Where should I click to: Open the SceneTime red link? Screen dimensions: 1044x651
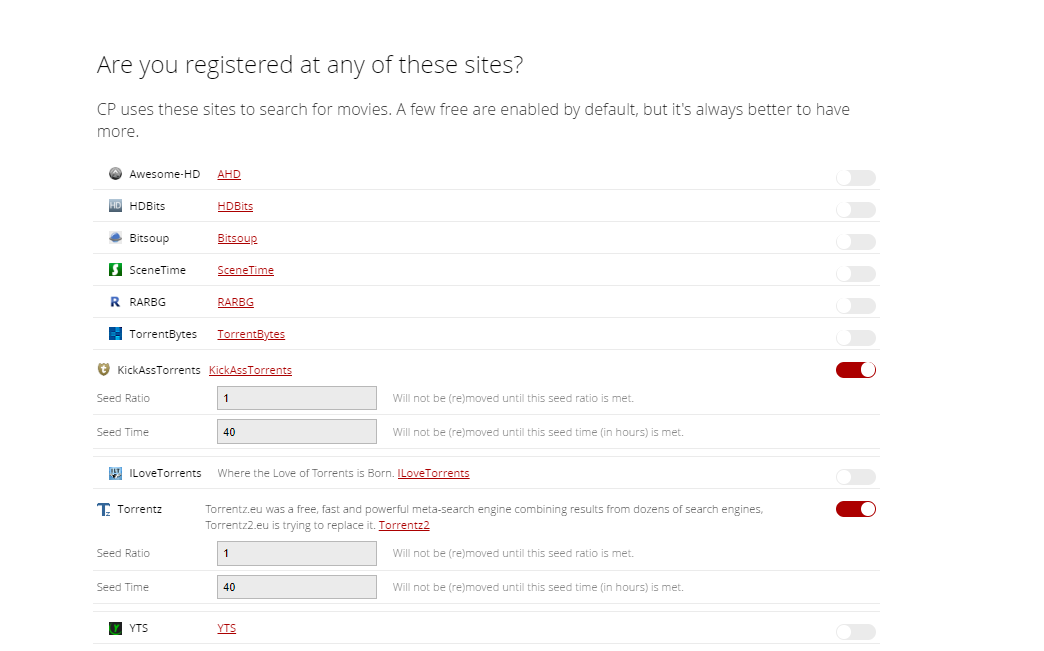pyautogui.click(x=245, y=270)
